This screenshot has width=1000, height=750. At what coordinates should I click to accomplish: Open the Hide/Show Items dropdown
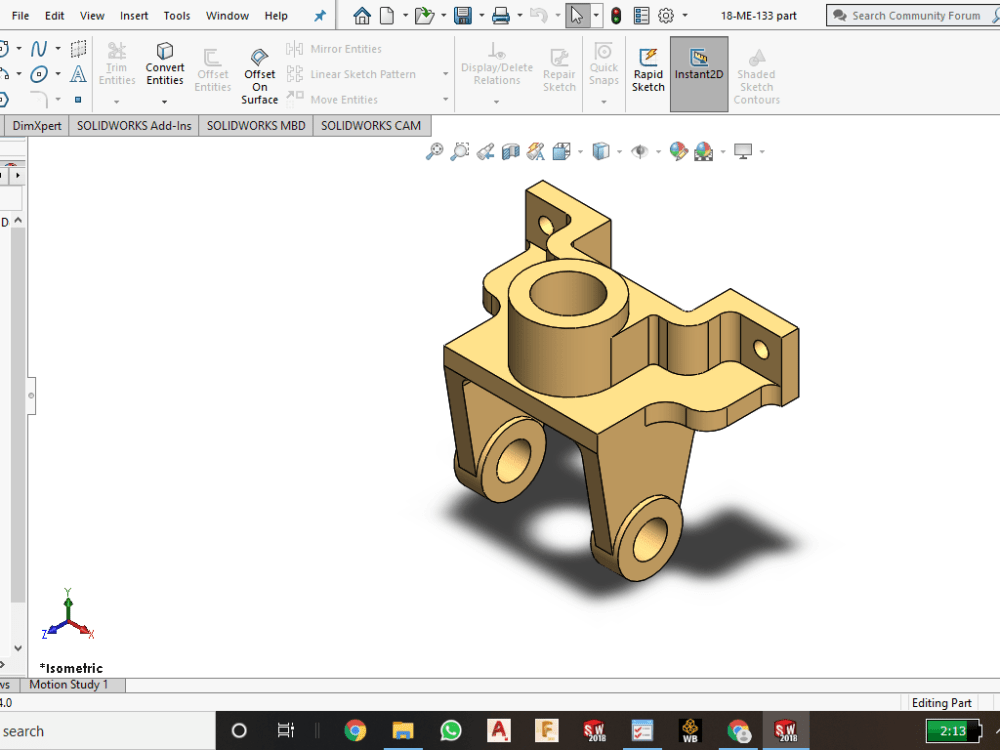pyautogui.click(x=658, y=152)
